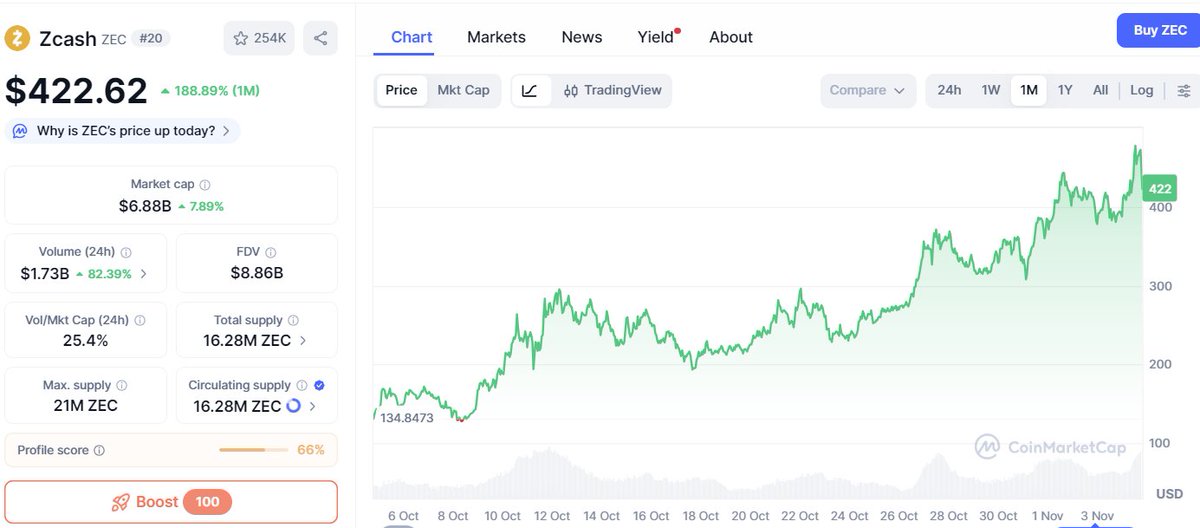
Task: Click the Zcash coin logo icon
Action: [x=18, y=38]
